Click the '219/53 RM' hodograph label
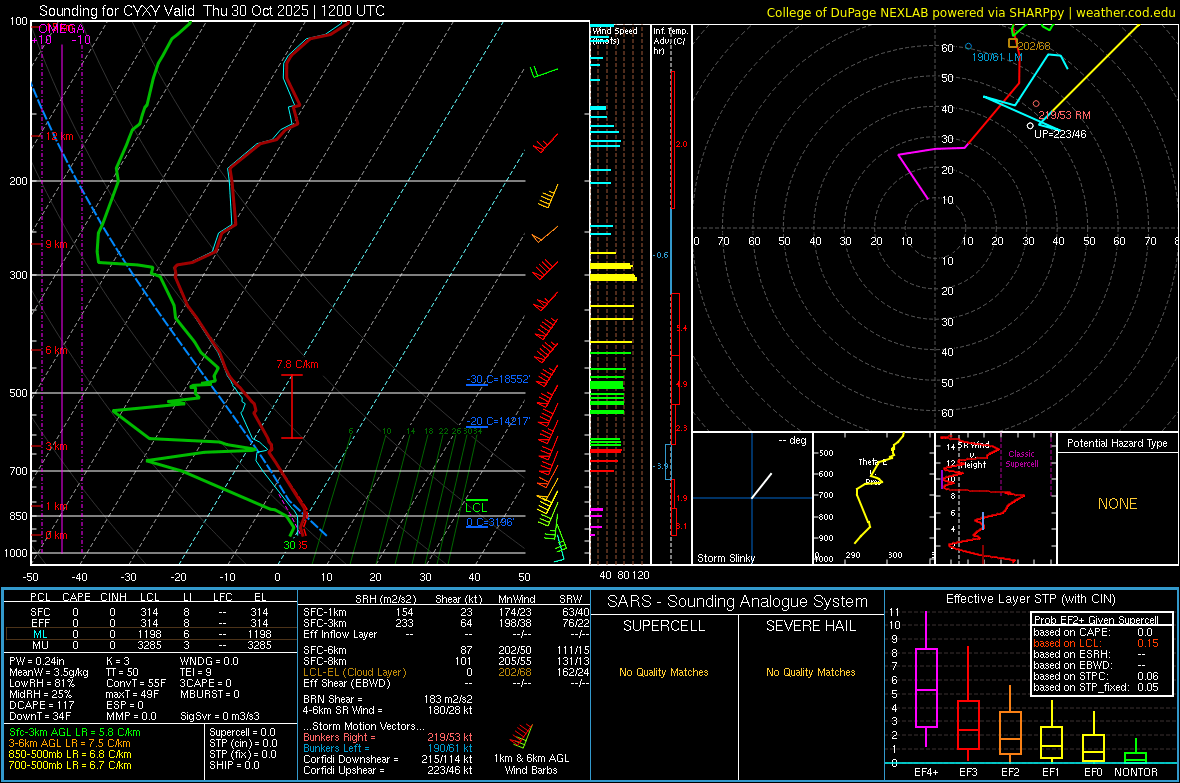 pyautogui.click(x=1064, y=115)
